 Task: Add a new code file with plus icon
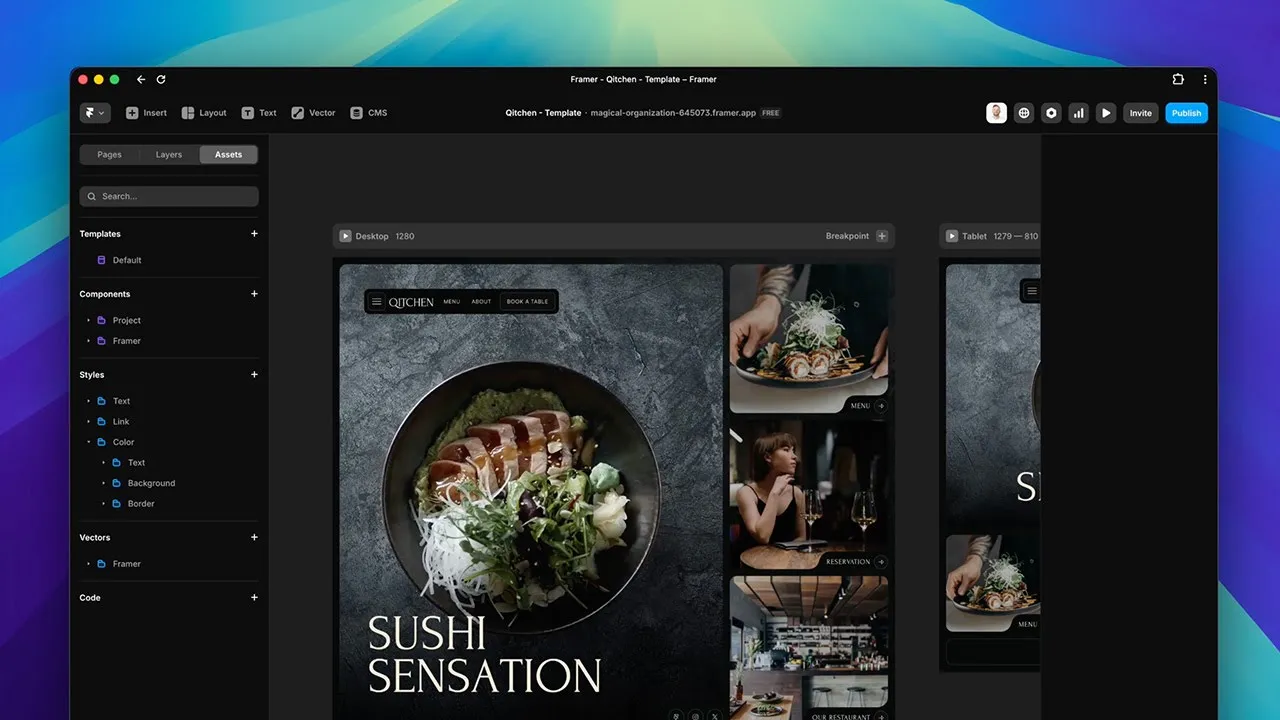254,598
